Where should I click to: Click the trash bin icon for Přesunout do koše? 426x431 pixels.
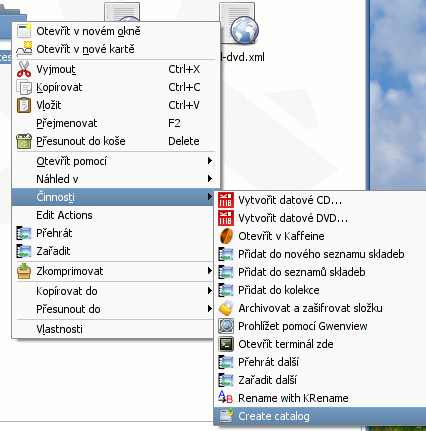[x=24, y=141]
